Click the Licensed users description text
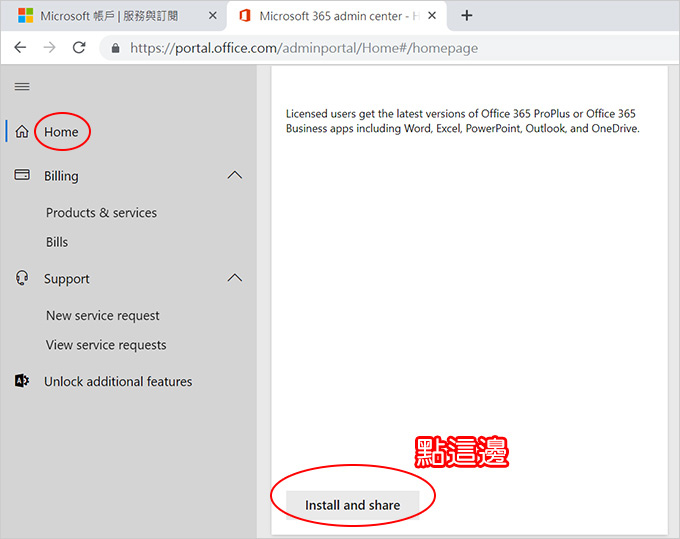This screenshot has height=539, width=680. tap(462, 121)
